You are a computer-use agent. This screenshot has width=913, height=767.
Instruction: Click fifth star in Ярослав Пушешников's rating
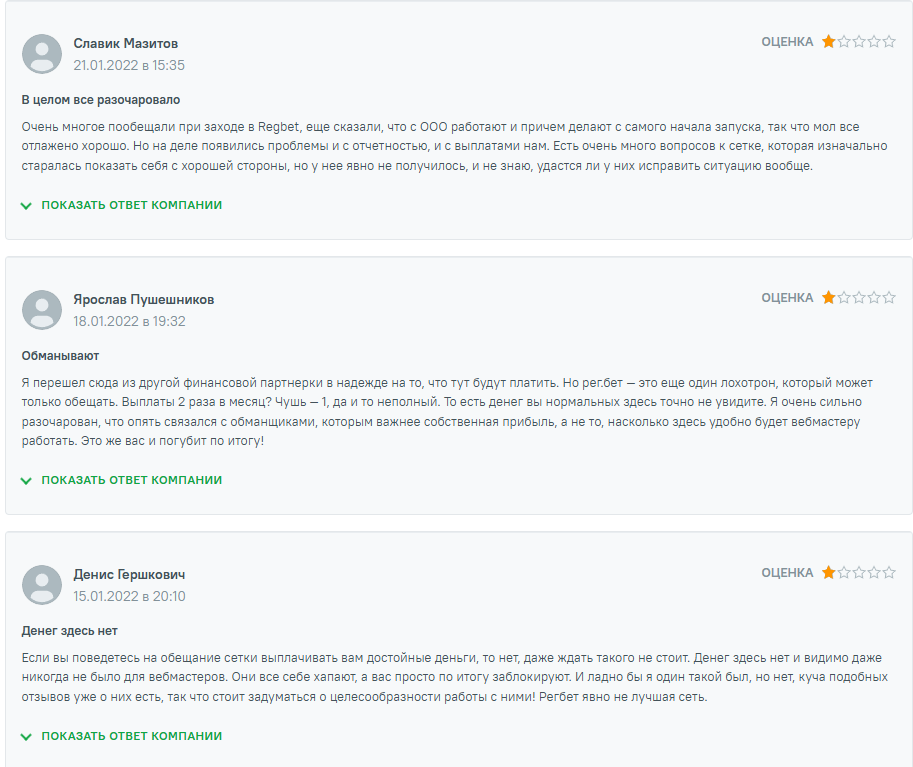point(889,298)
